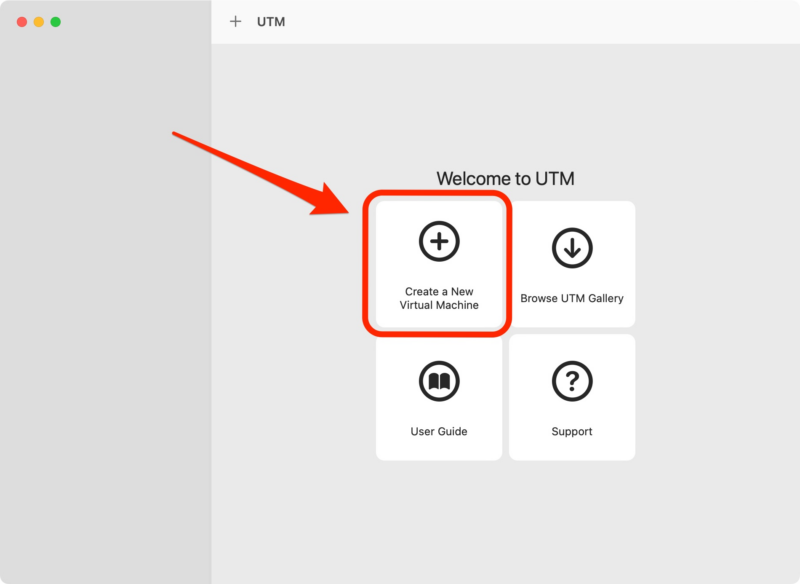
Task: Close the UTM window with red button
Action: tap(22, 22)
